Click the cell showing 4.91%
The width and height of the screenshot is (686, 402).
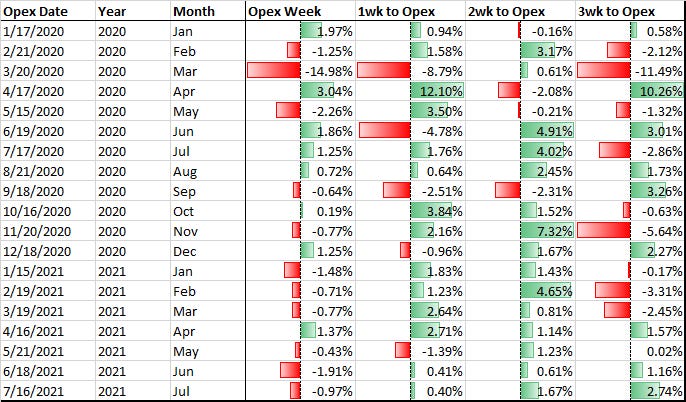tap(521, 131)
